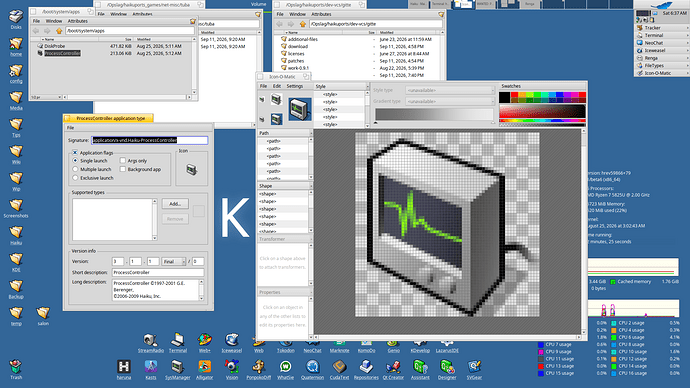Open File menu in ProcessController application type window
The height and width of the screenshot is (388, 690).
70,128
